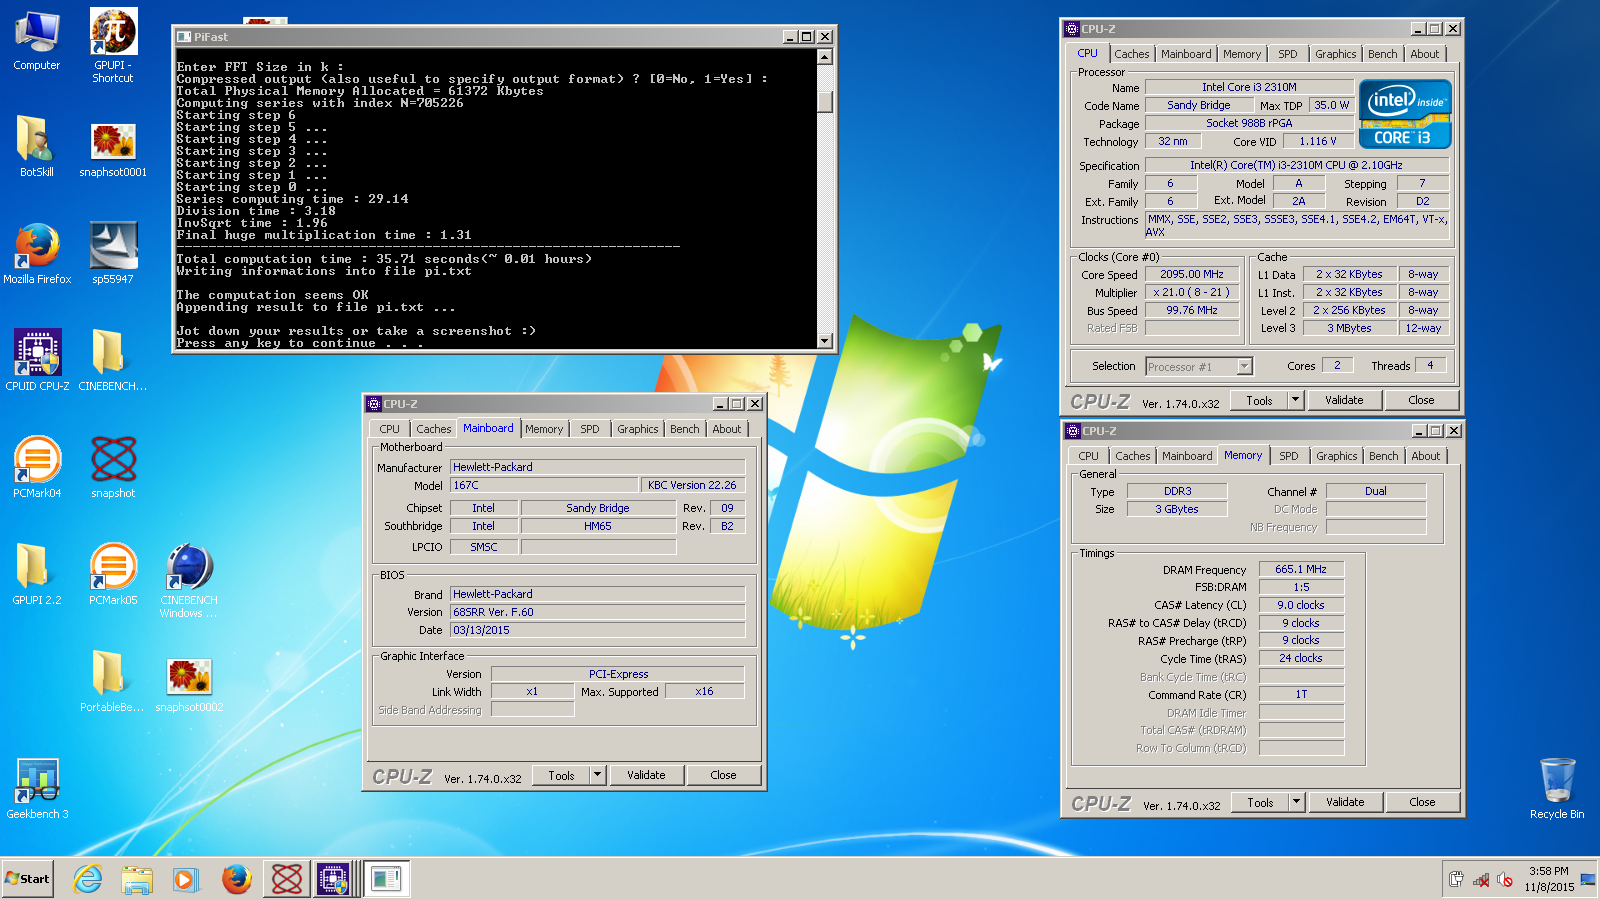Switch to the CPU-Z taskbar button
The image size is (1600, 900).
(x=334, y=879)
